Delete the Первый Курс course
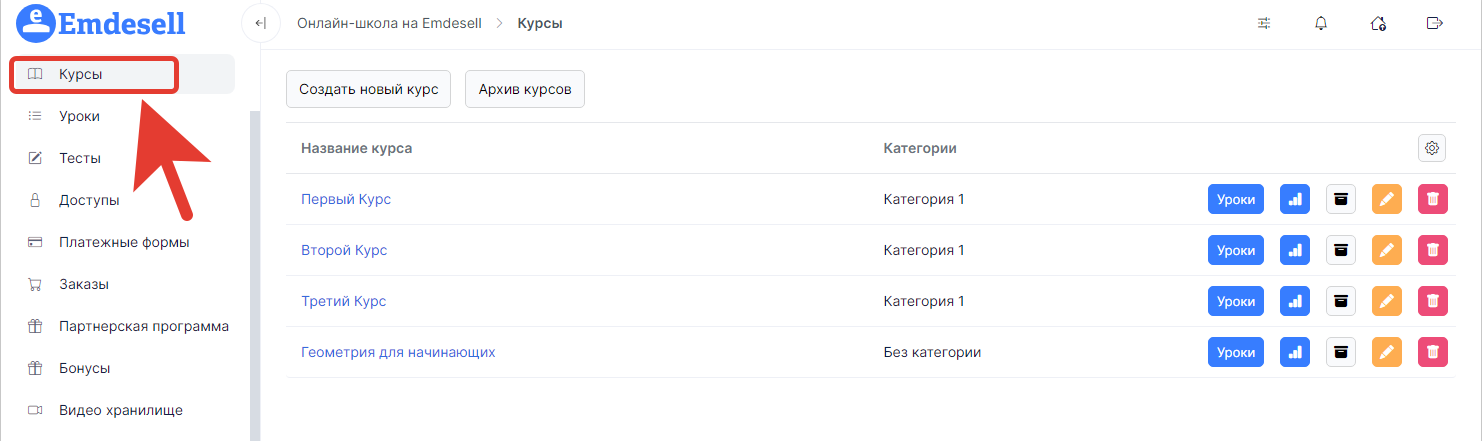 coord(1432,199)
